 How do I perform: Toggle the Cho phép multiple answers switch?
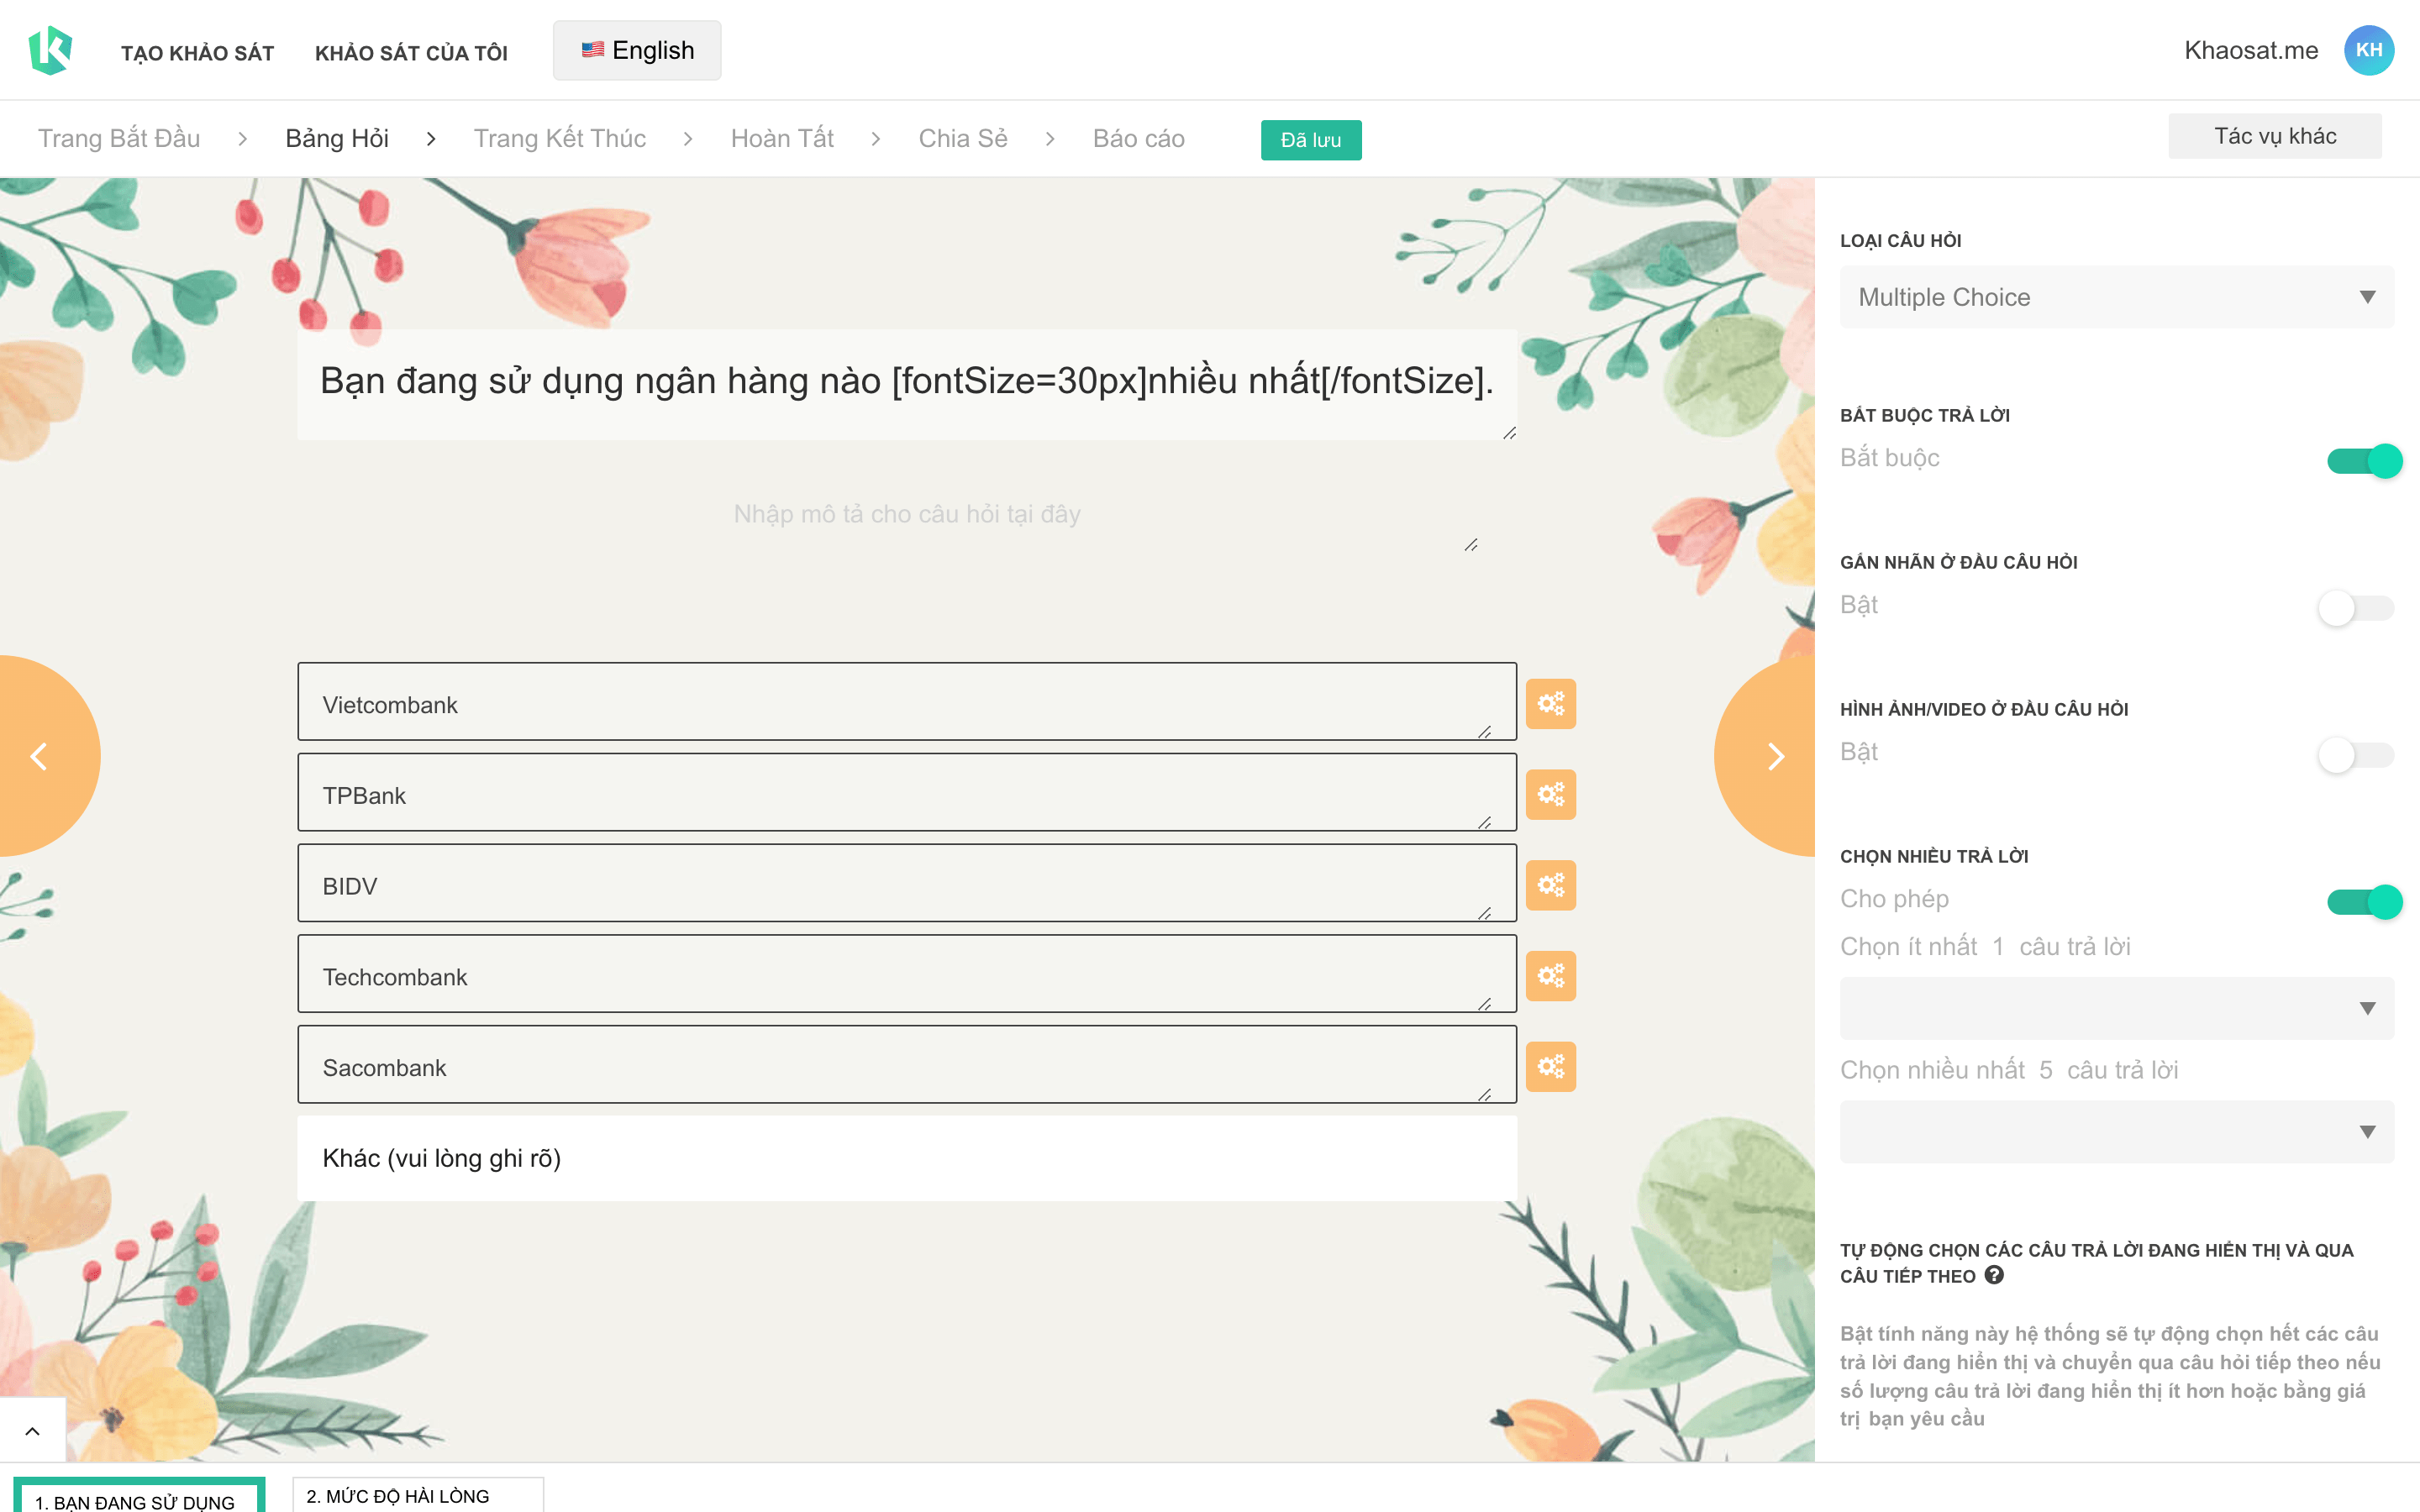coord(2364,902)
